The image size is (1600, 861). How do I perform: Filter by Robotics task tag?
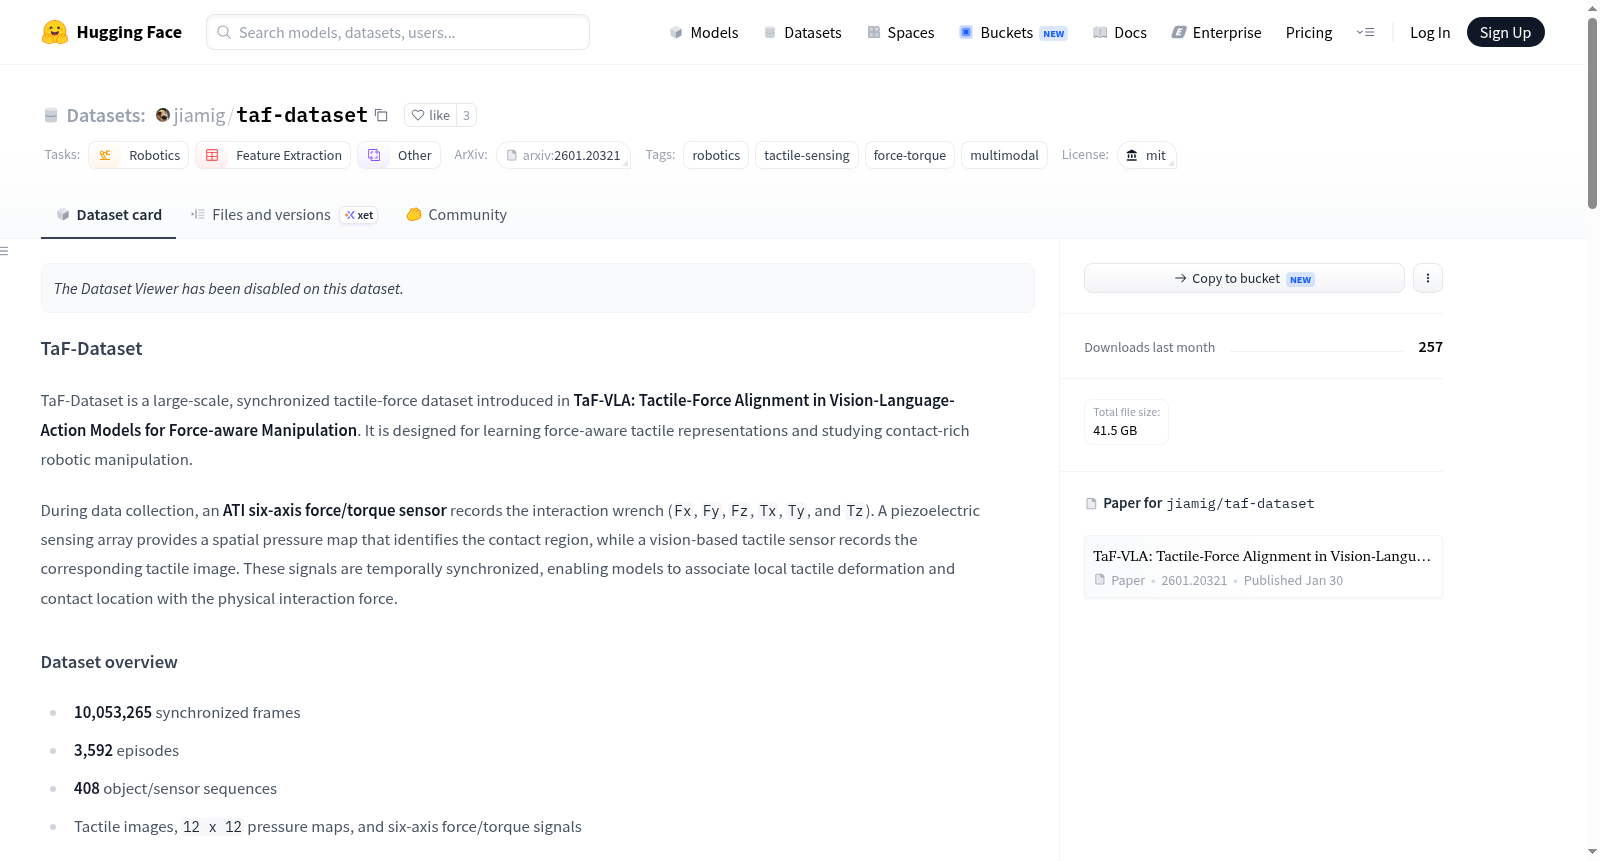[139, 155]
